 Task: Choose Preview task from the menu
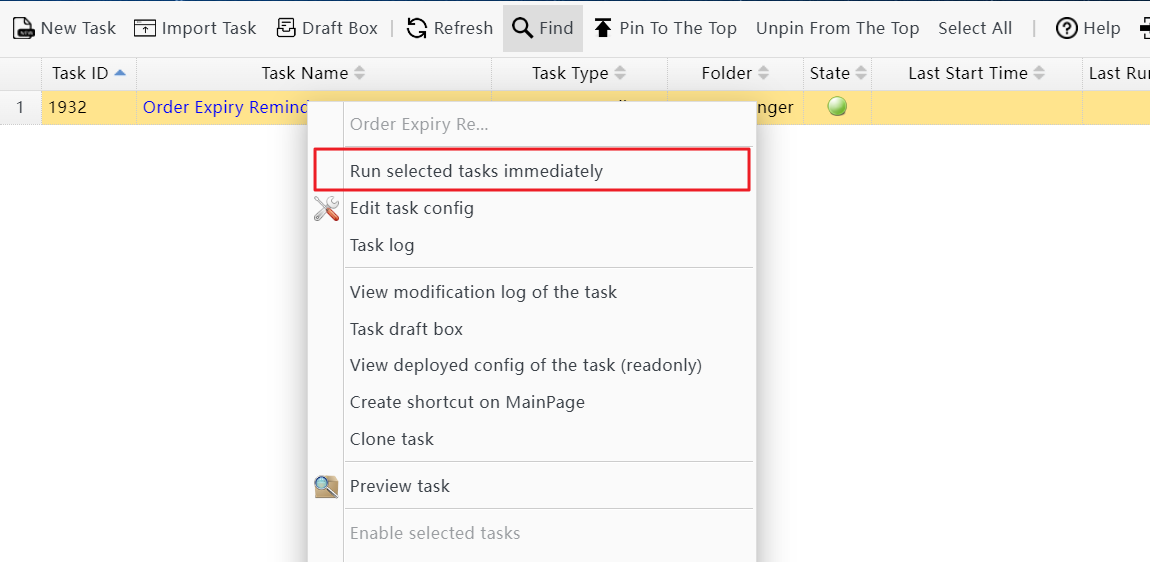point(400,486)
